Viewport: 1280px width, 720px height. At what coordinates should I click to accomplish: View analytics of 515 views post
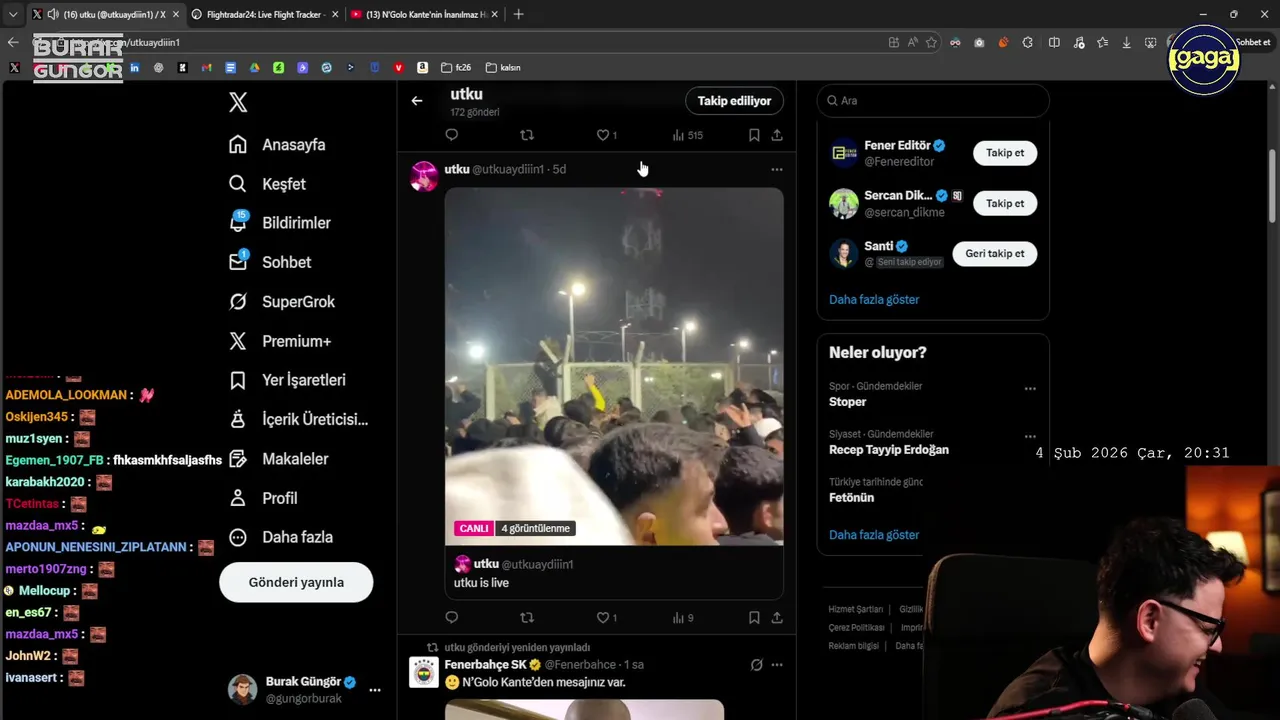pyautogui.click(x=687, y=135)
